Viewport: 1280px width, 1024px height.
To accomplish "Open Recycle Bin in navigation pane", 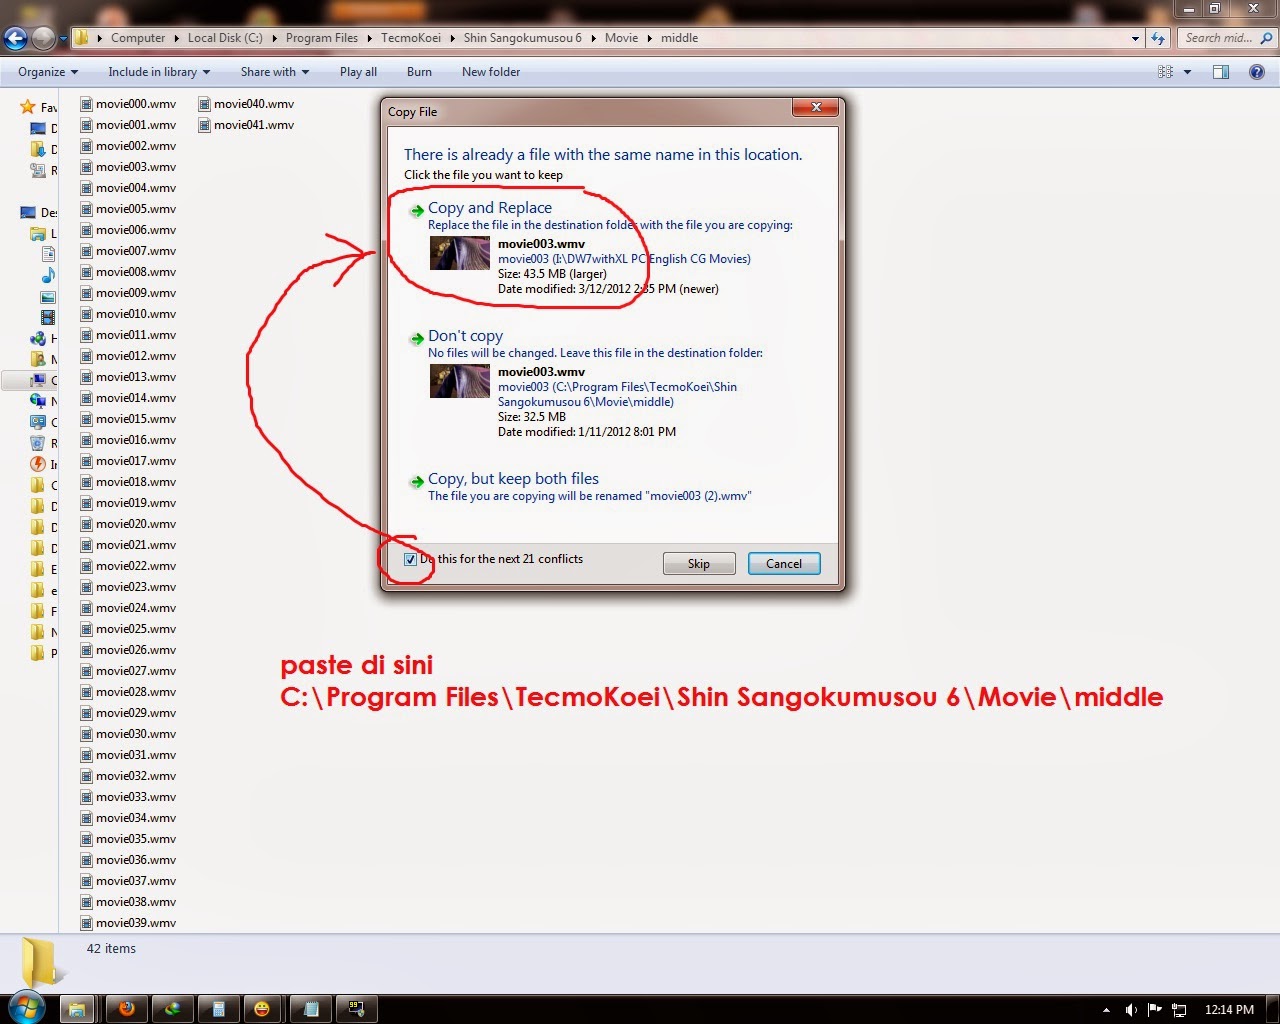I will (38, 443).
